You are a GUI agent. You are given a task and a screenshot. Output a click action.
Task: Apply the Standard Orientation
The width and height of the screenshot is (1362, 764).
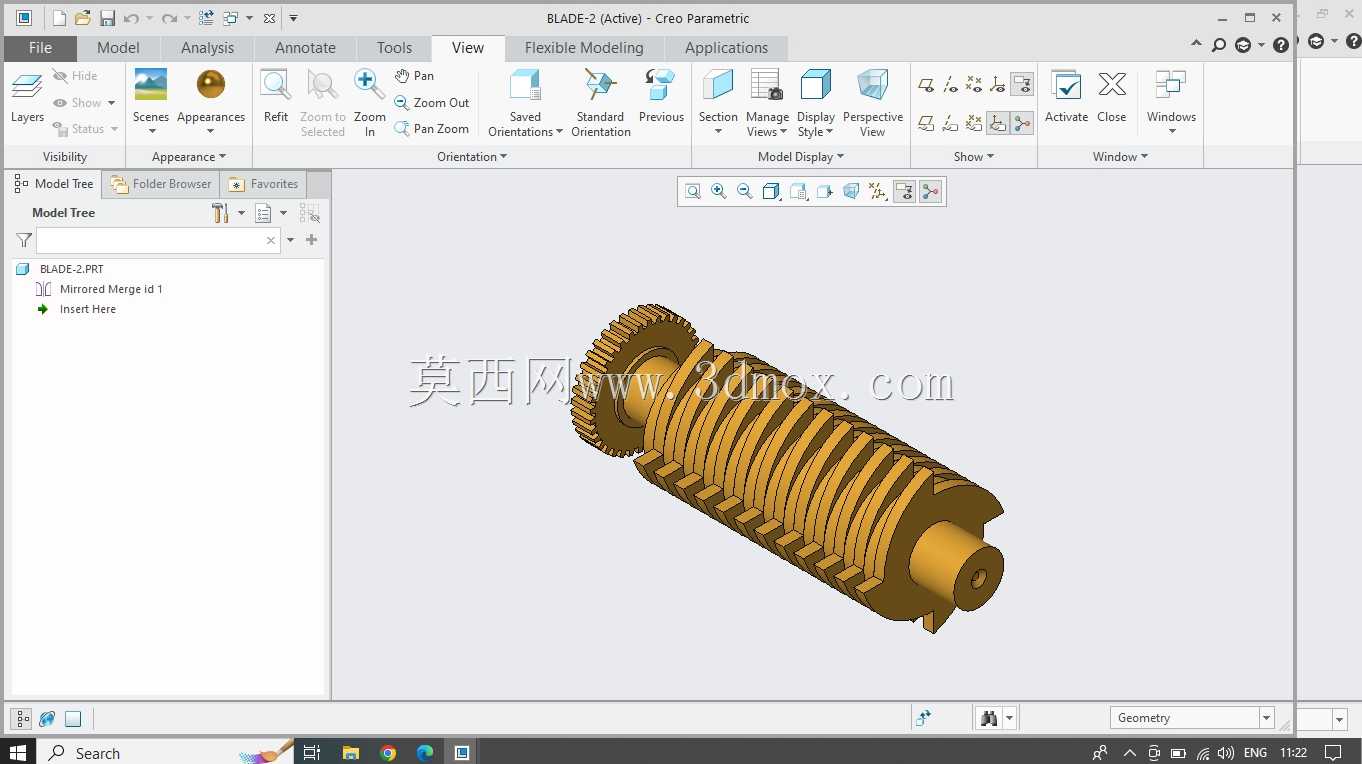(601, 102)
